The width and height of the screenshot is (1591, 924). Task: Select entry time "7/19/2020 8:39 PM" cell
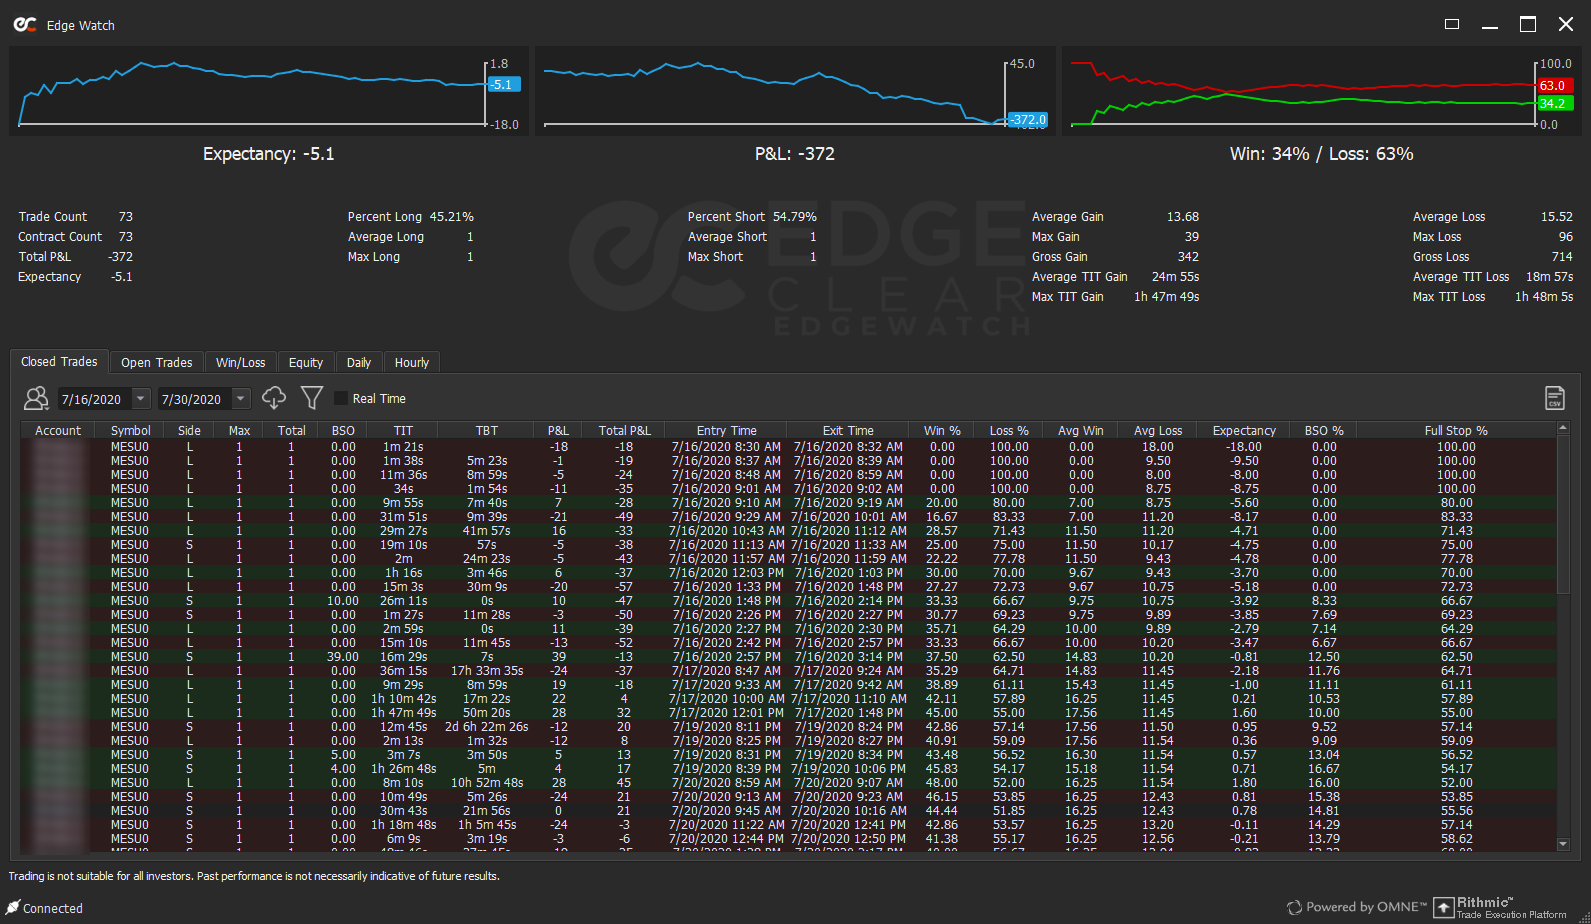pyautogui.click(x=727, y=769)
